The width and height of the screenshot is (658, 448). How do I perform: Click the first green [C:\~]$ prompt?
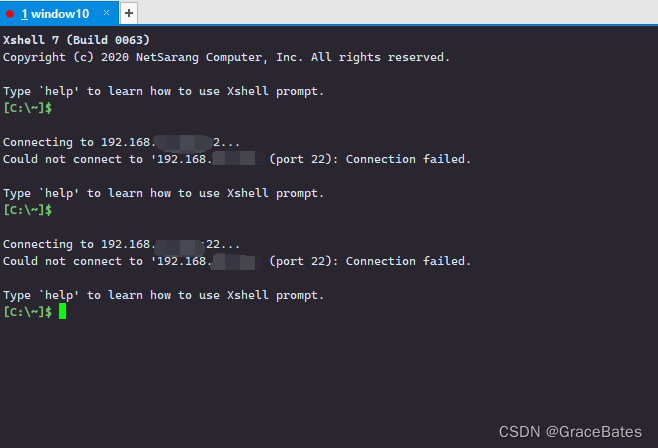point(28,108)
